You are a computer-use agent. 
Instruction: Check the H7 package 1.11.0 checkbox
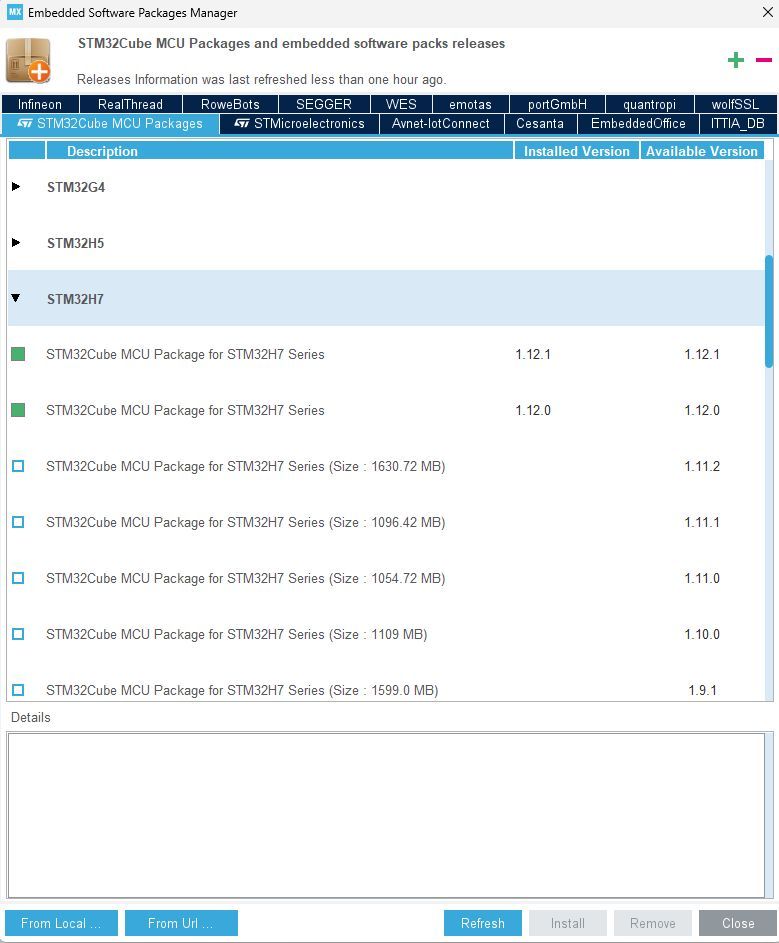coord(18,578)
